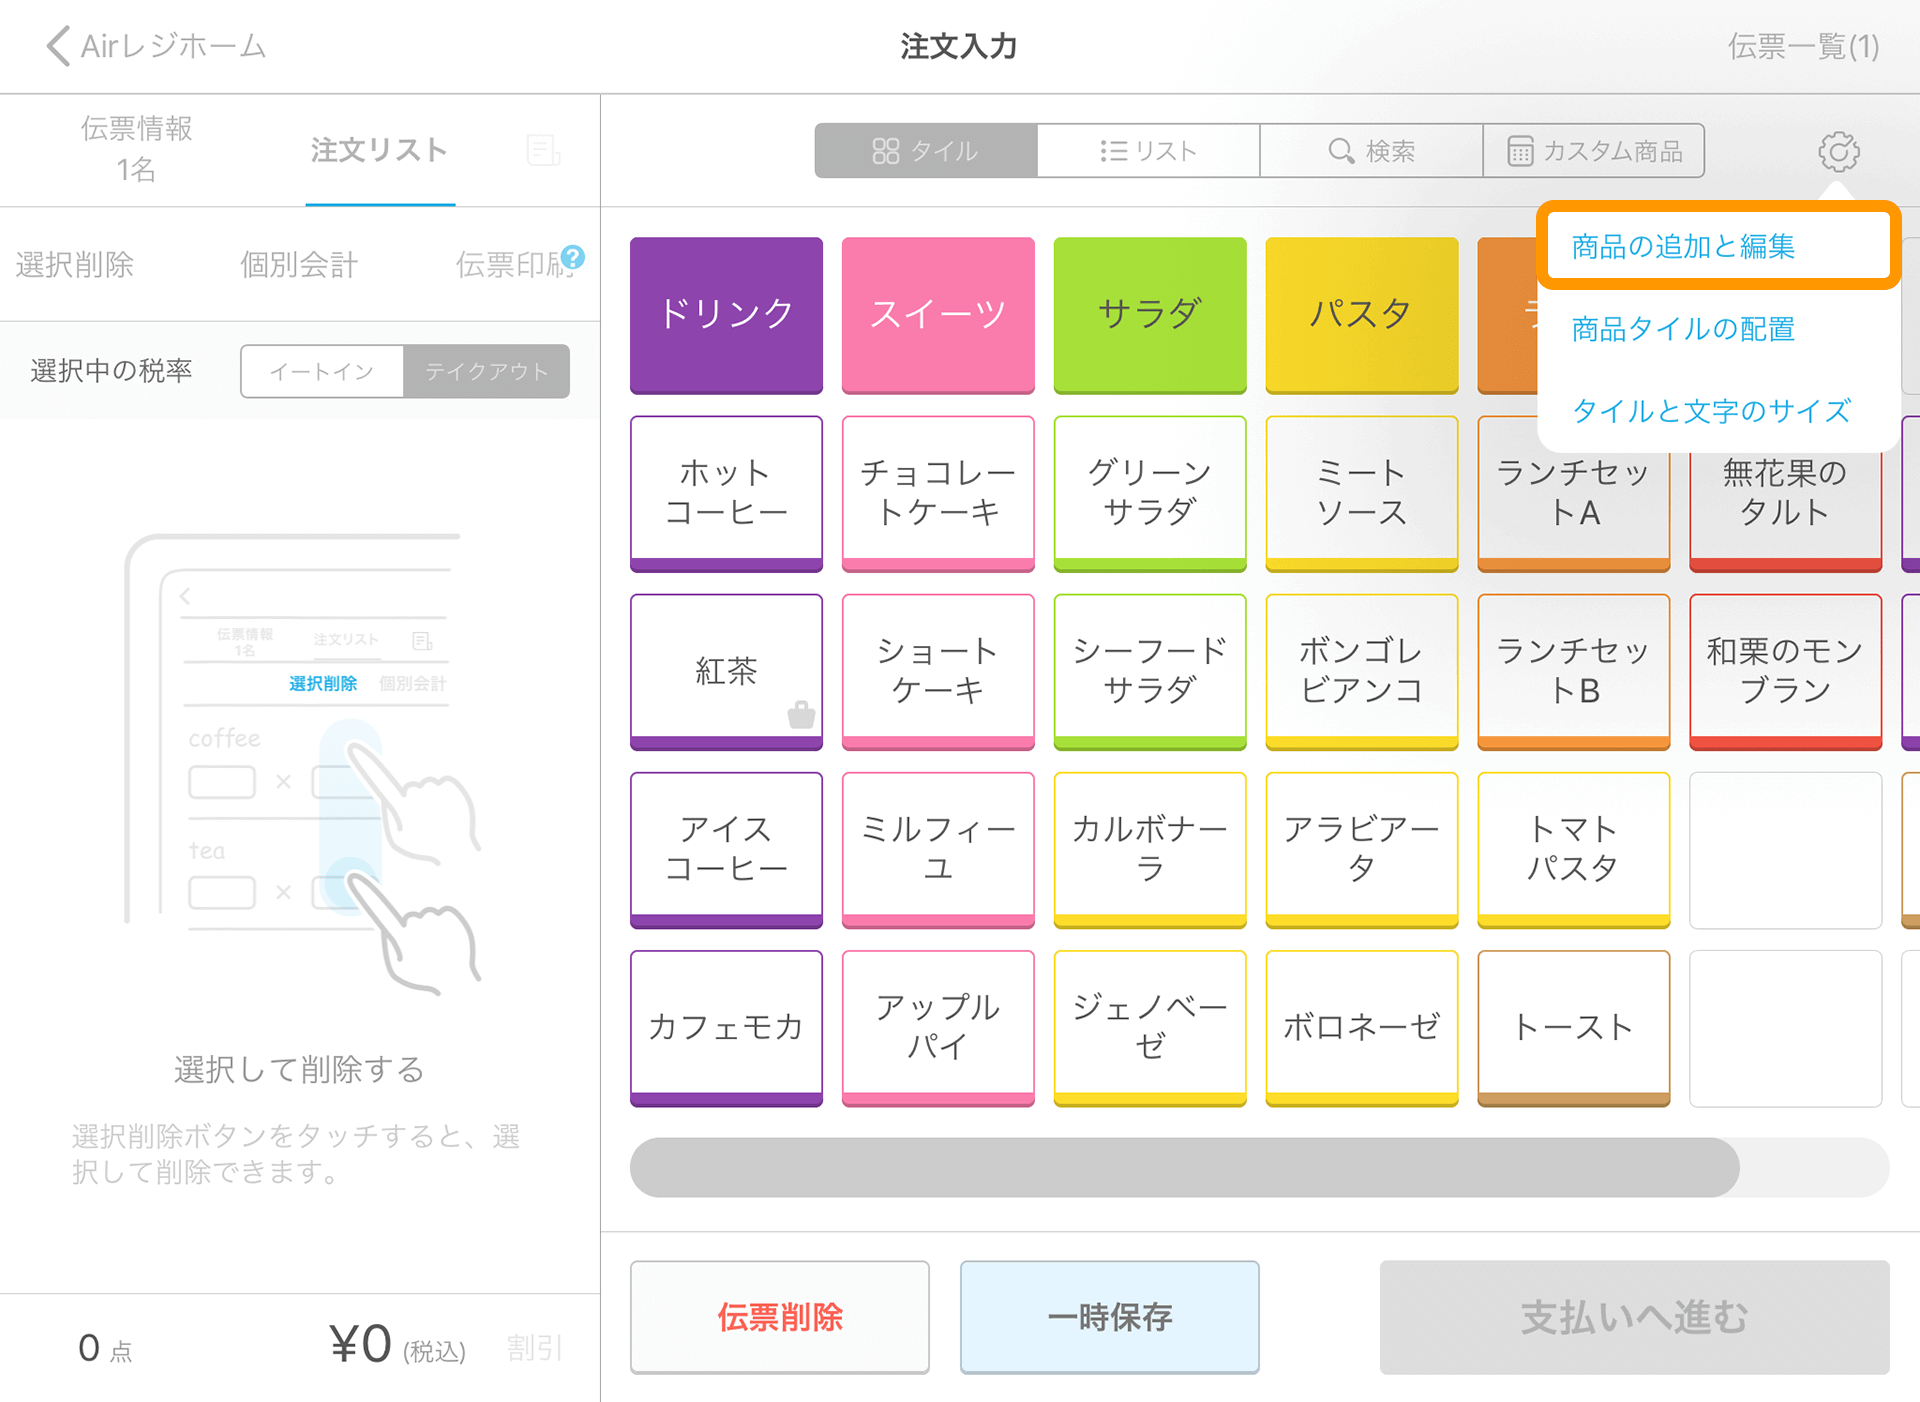Screen dimensions: 1920x1402
Task: Click the 一時保存 button
Action: (1109, 1317)
